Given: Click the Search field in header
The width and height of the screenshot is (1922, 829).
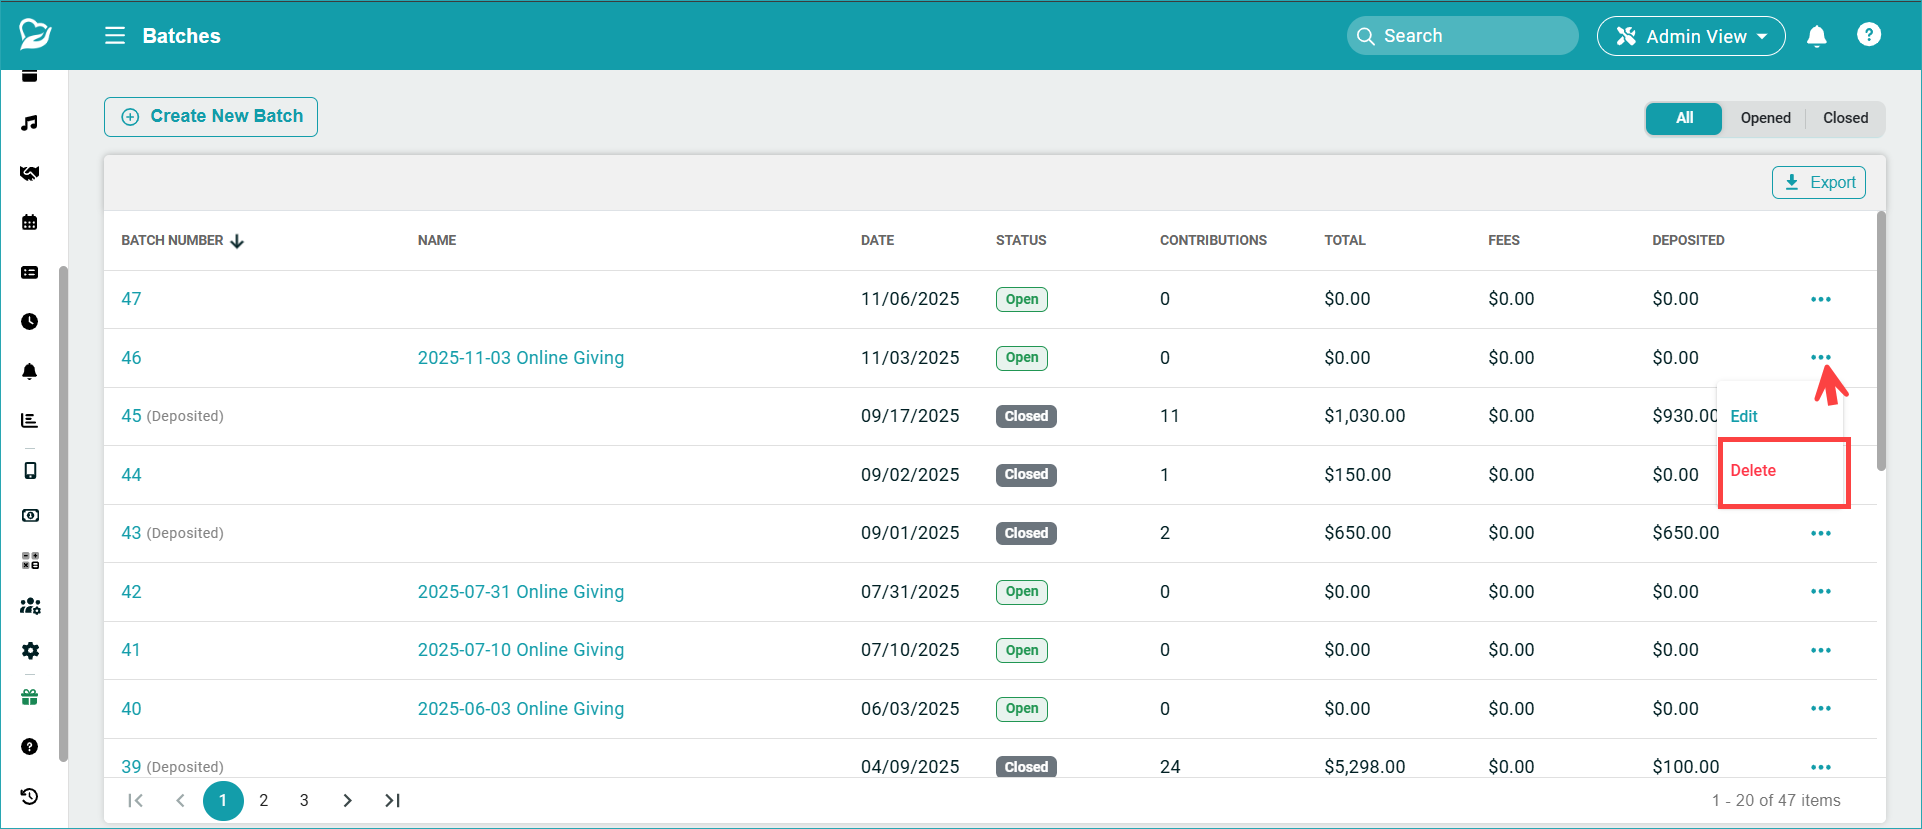Looking at the screenshot, I should click(1462, 36).
